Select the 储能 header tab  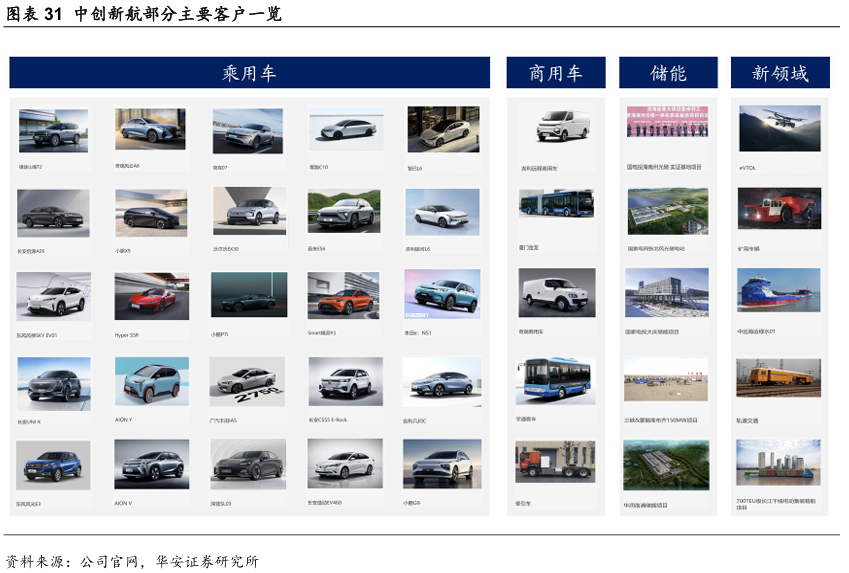click(x=668, y=73)
